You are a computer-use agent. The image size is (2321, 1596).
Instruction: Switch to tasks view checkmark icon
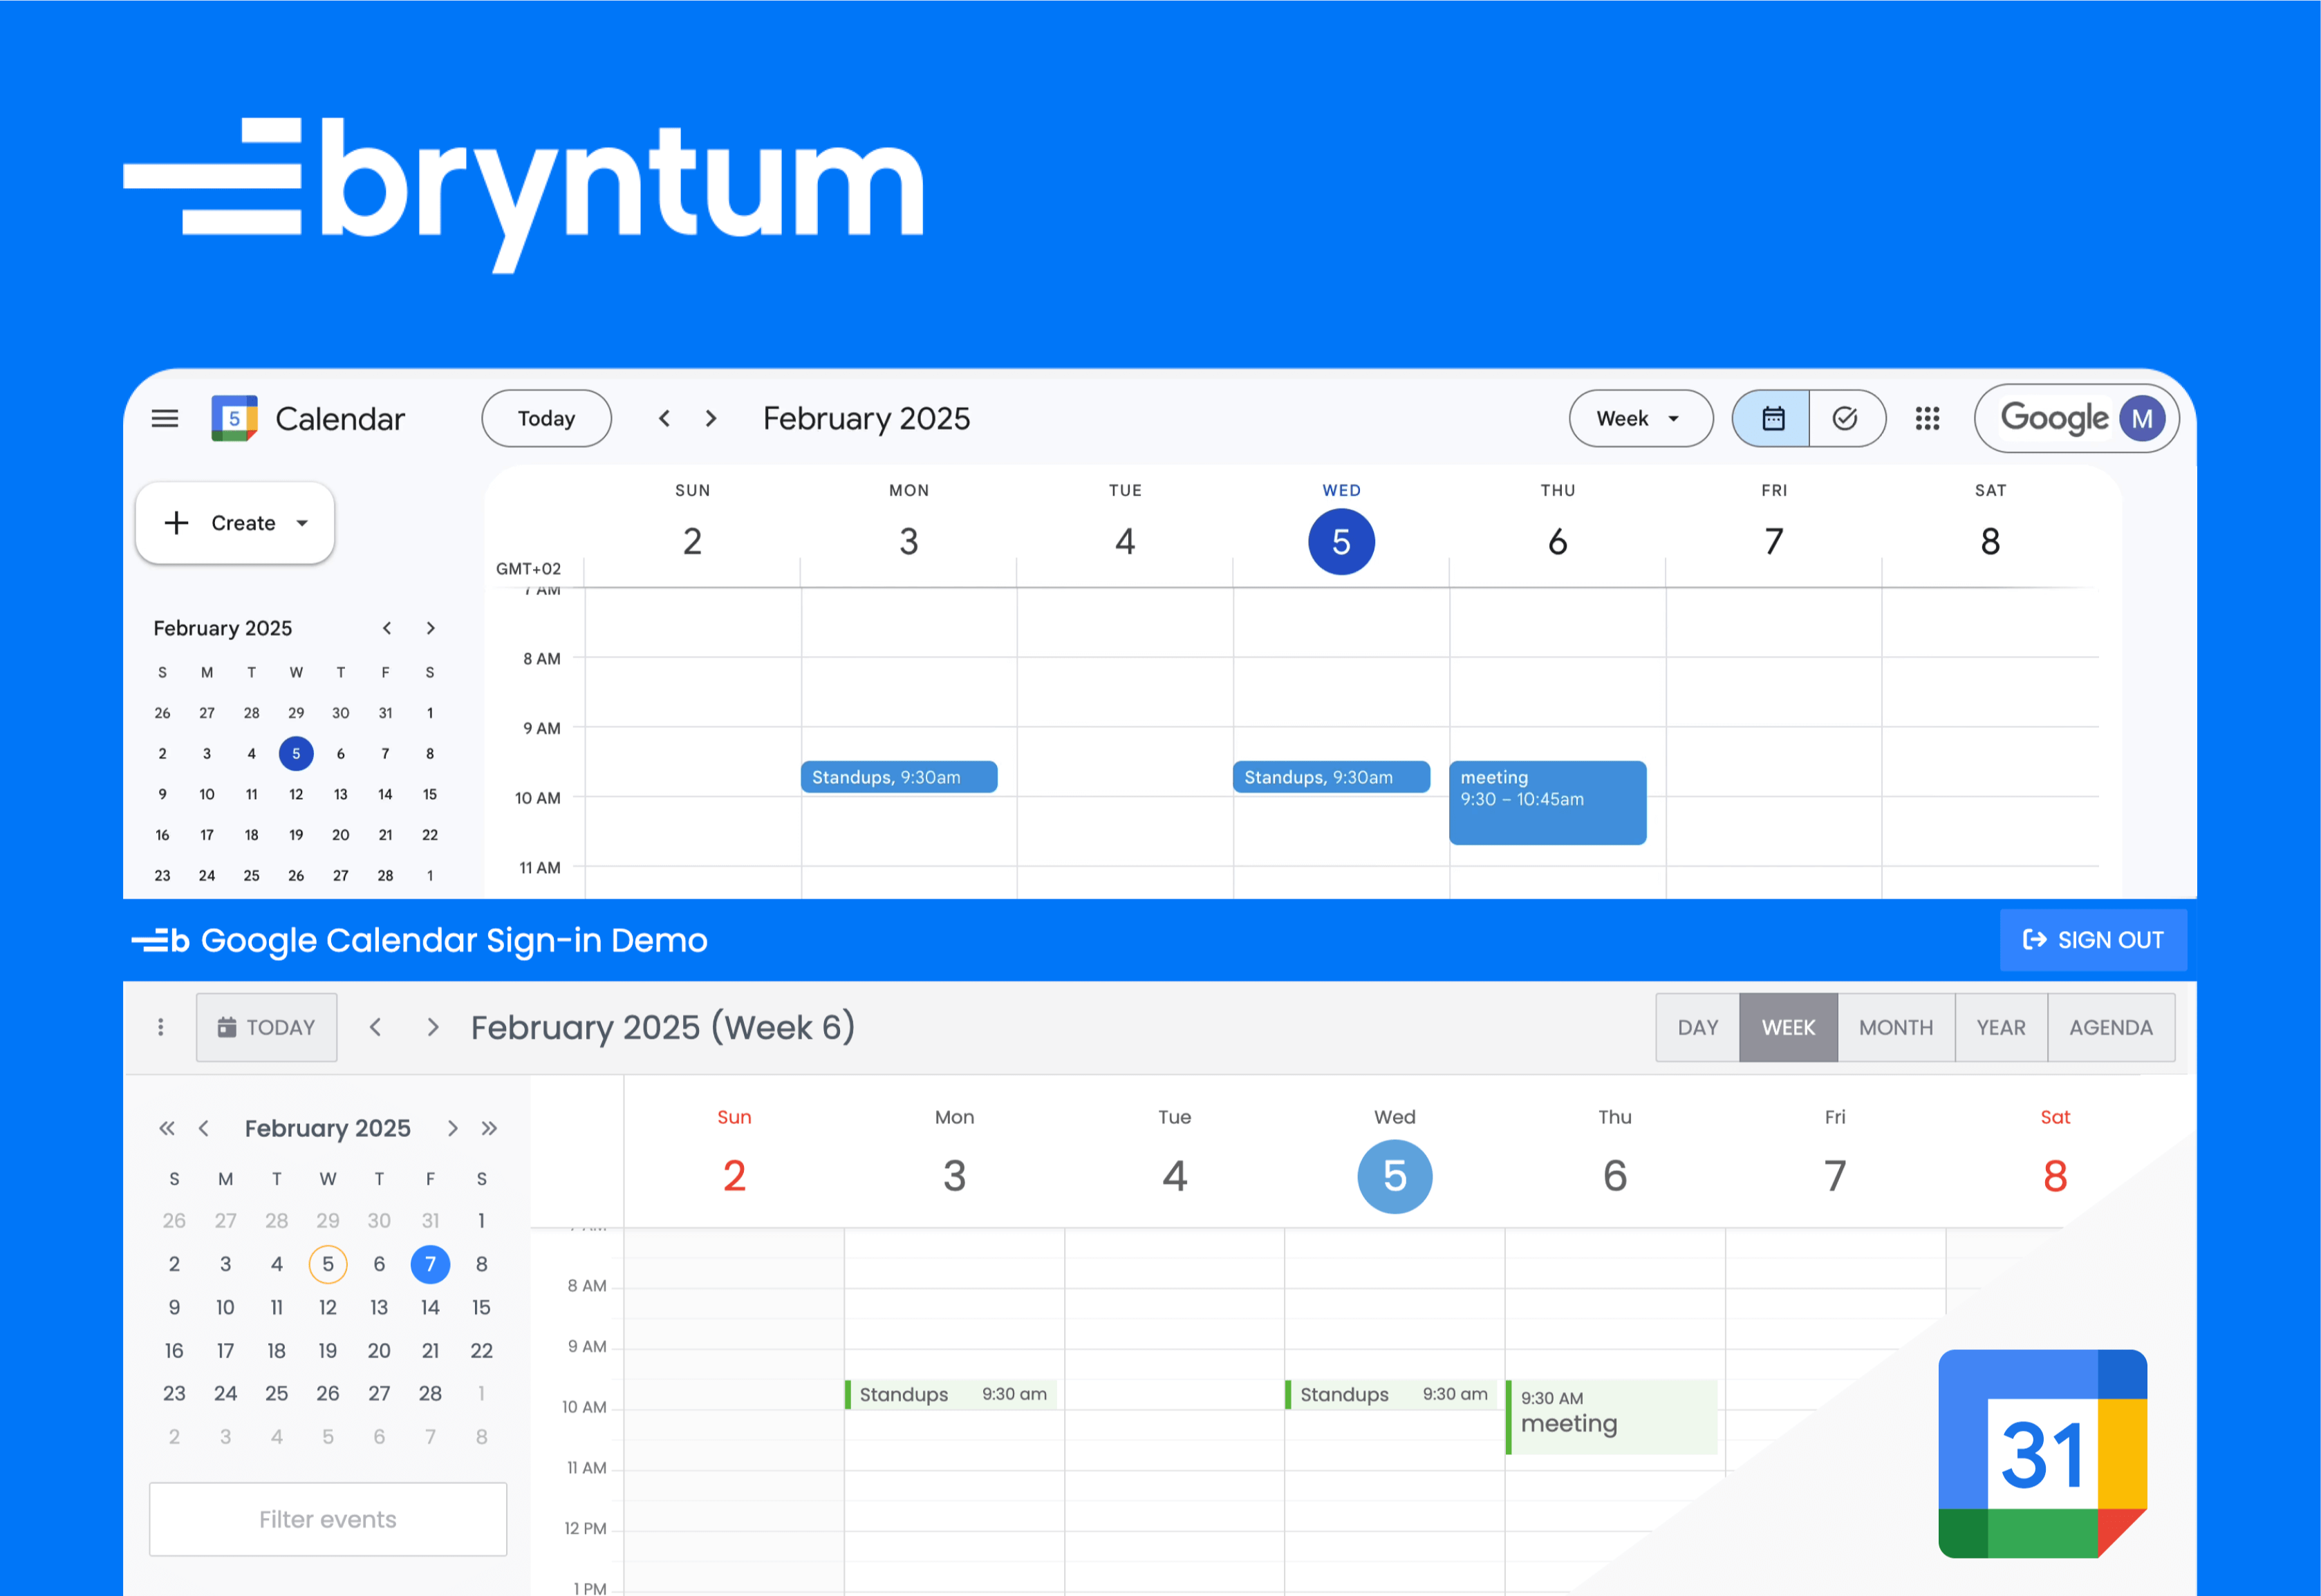pyautogui.click(x=1846, y=418)
